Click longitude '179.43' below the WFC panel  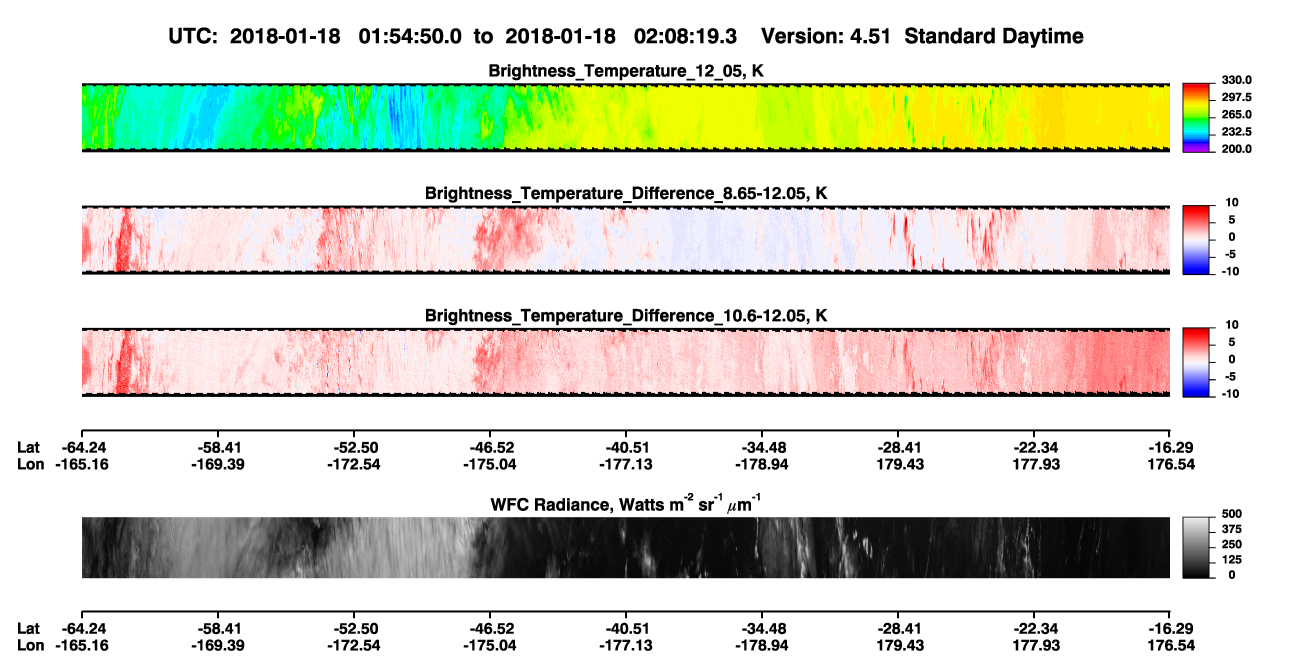click(899, 646)
